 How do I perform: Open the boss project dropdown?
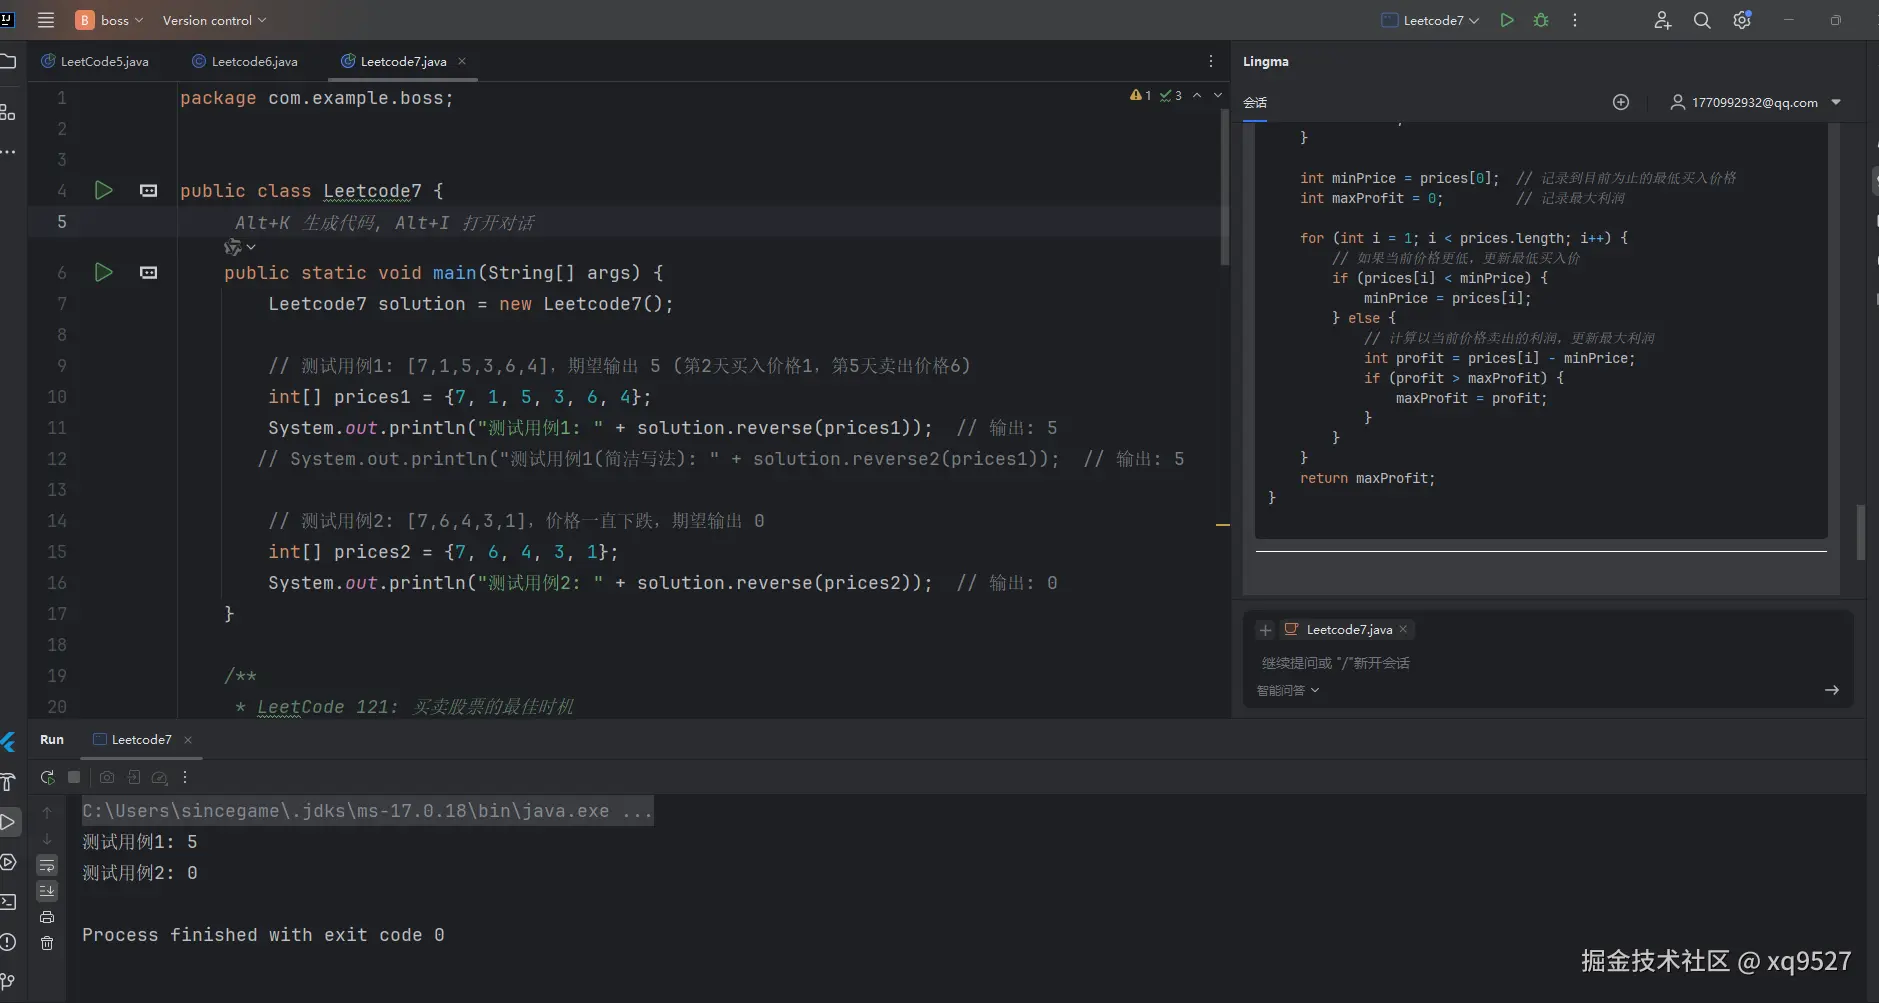tap(110, 20)
